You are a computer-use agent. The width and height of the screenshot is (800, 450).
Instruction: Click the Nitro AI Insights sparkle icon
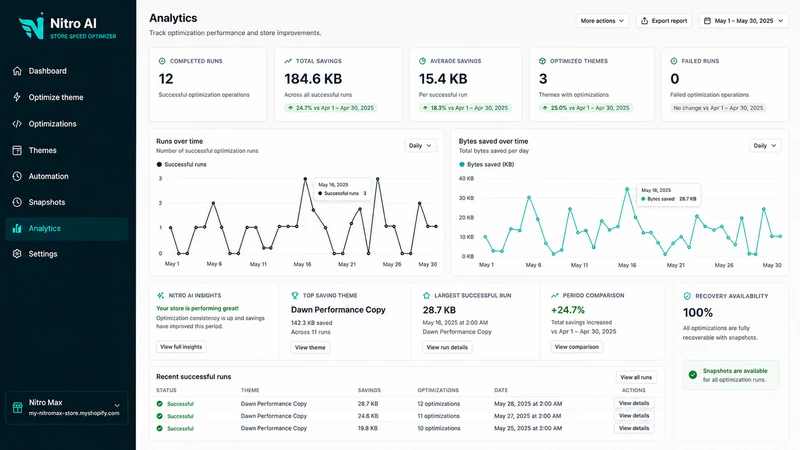pos(161,295)
